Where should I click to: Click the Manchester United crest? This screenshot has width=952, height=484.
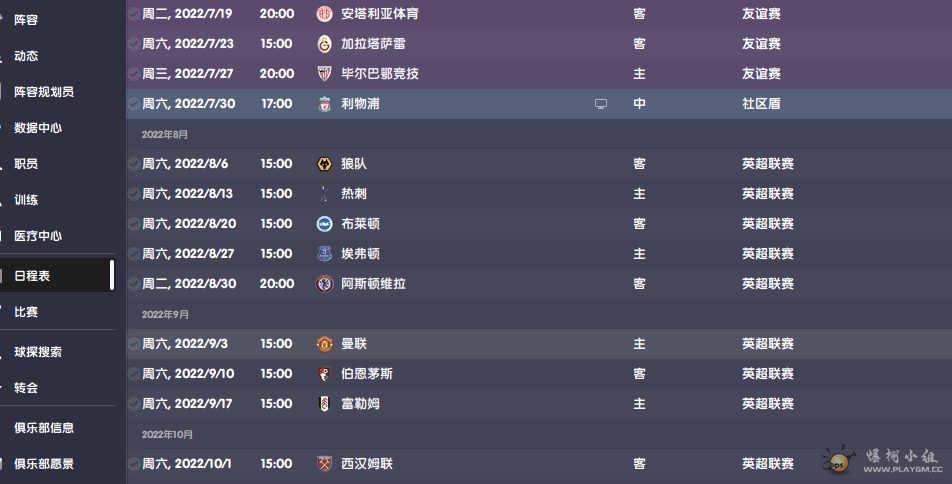(x=325, y=344)
